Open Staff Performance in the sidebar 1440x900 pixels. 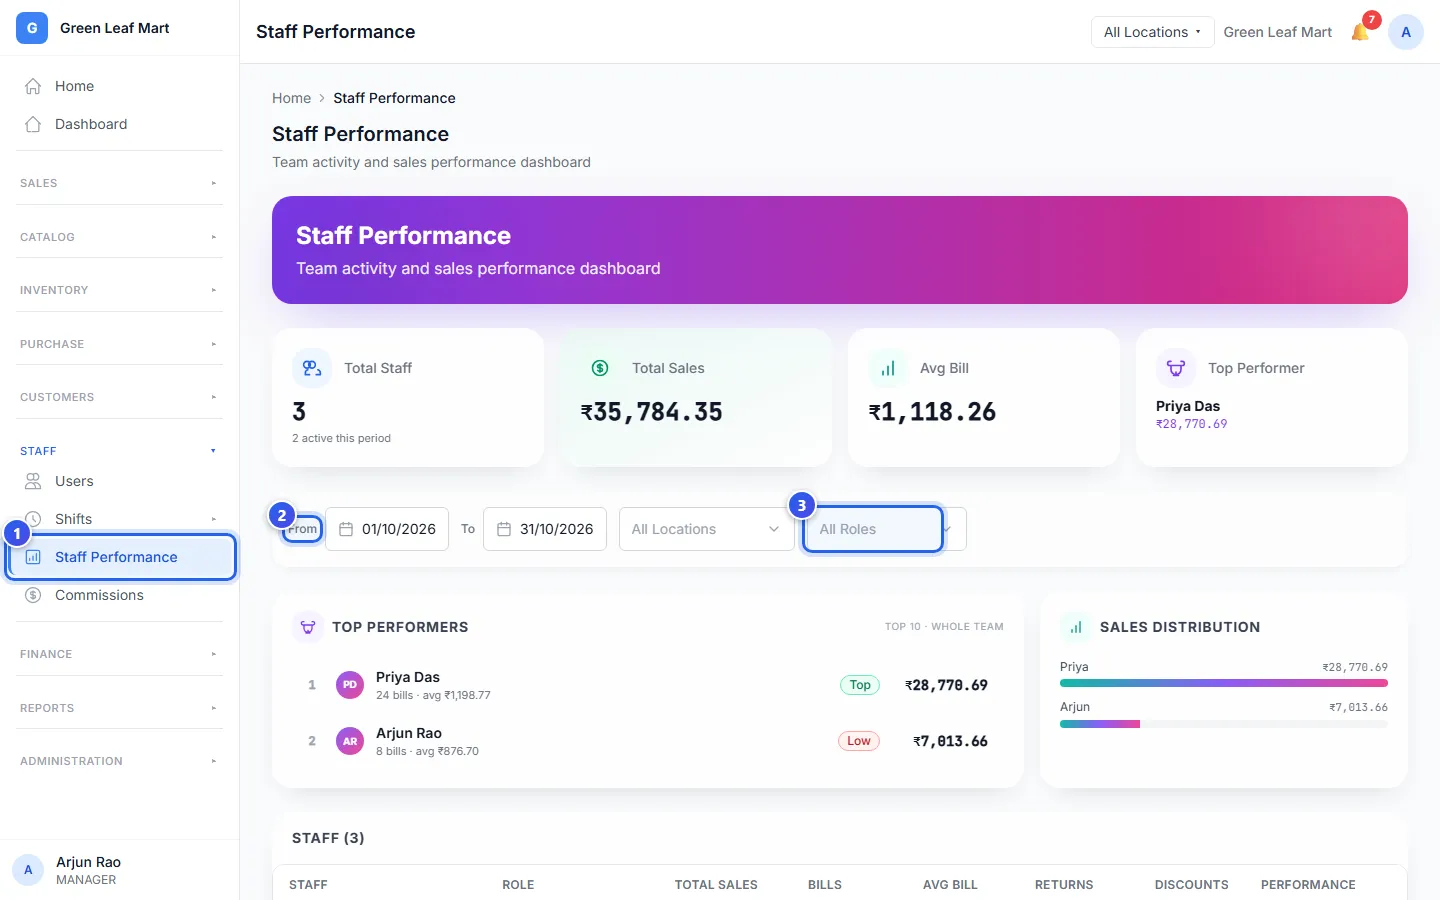click(x=121, y=557)
